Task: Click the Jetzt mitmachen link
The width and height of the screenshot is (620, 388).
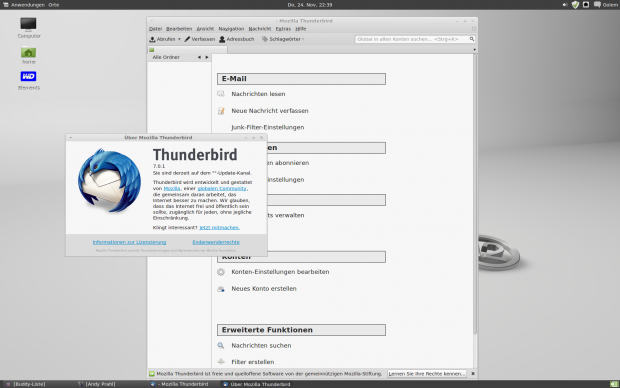Action: [219, 228]
